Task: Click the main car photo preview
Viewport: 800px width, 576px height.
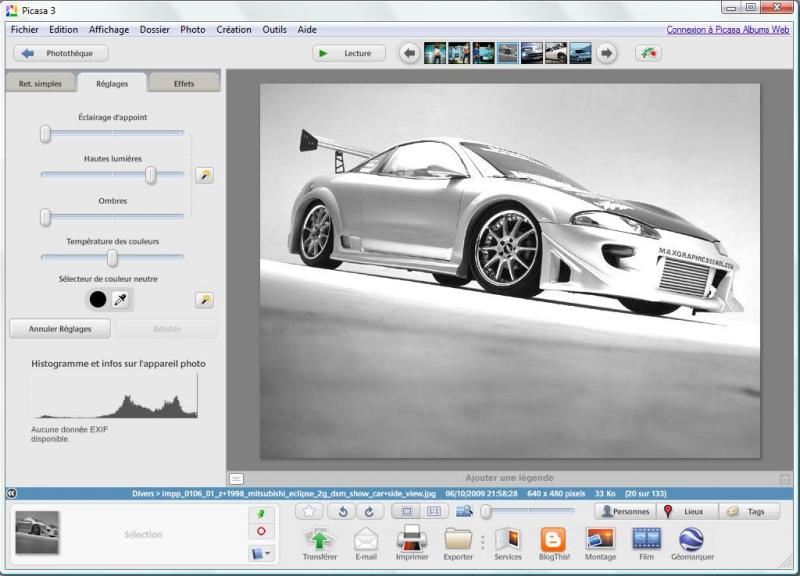Action: [510, 271]
